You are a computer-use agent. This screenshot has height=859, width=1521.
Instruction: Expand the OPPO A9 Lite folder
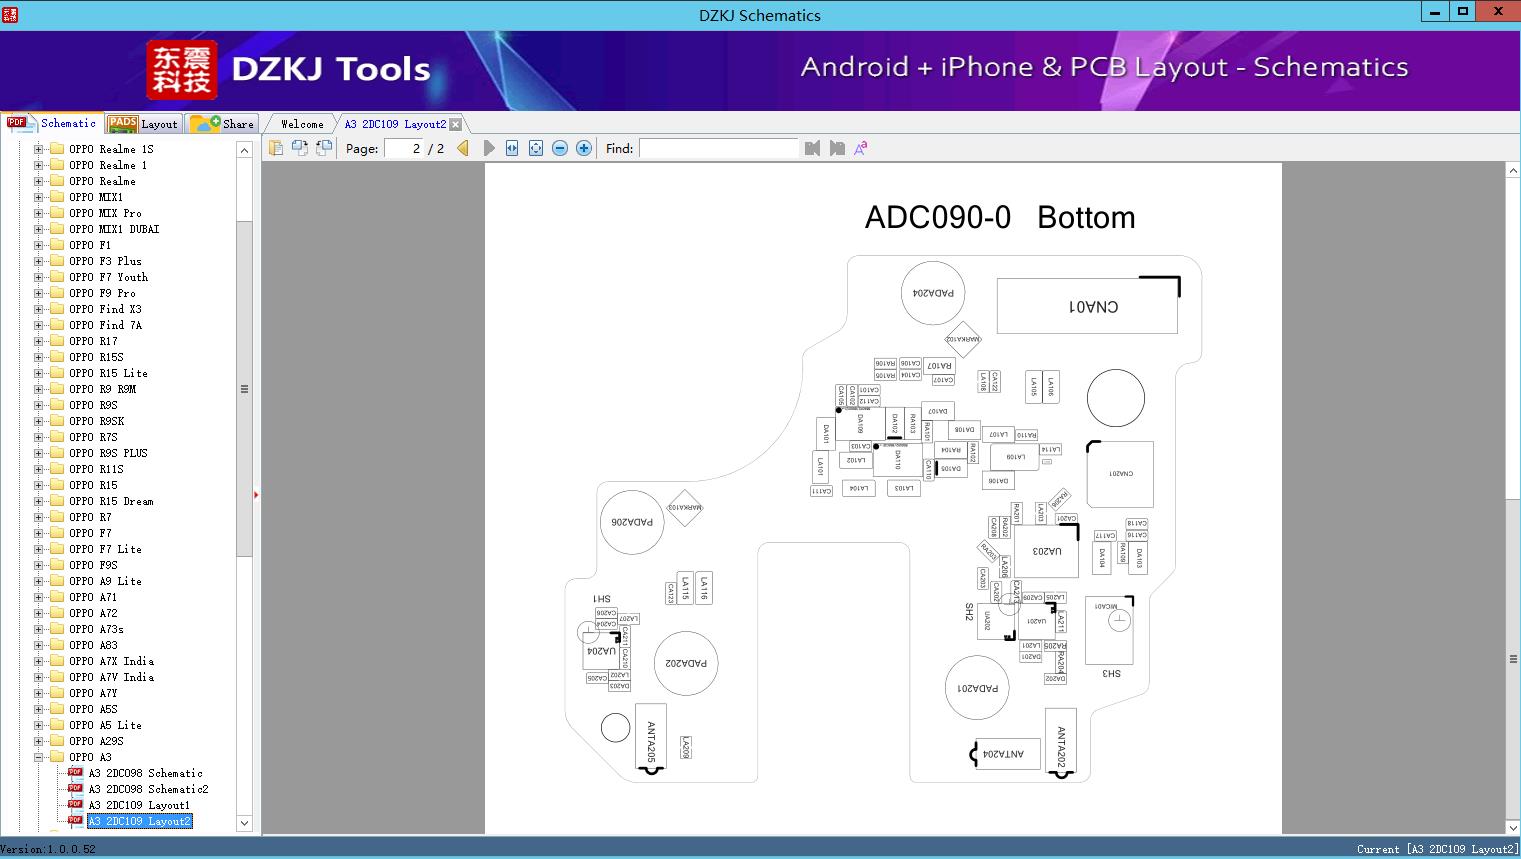39,581
